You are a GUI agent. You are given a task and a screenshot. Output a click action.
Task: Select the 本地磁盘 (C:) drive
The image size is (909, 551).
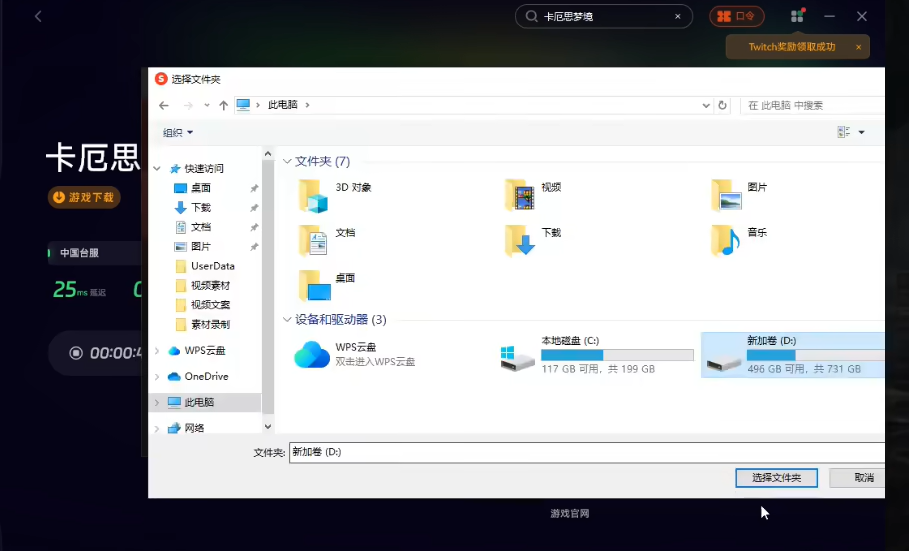tap(596, 355)
